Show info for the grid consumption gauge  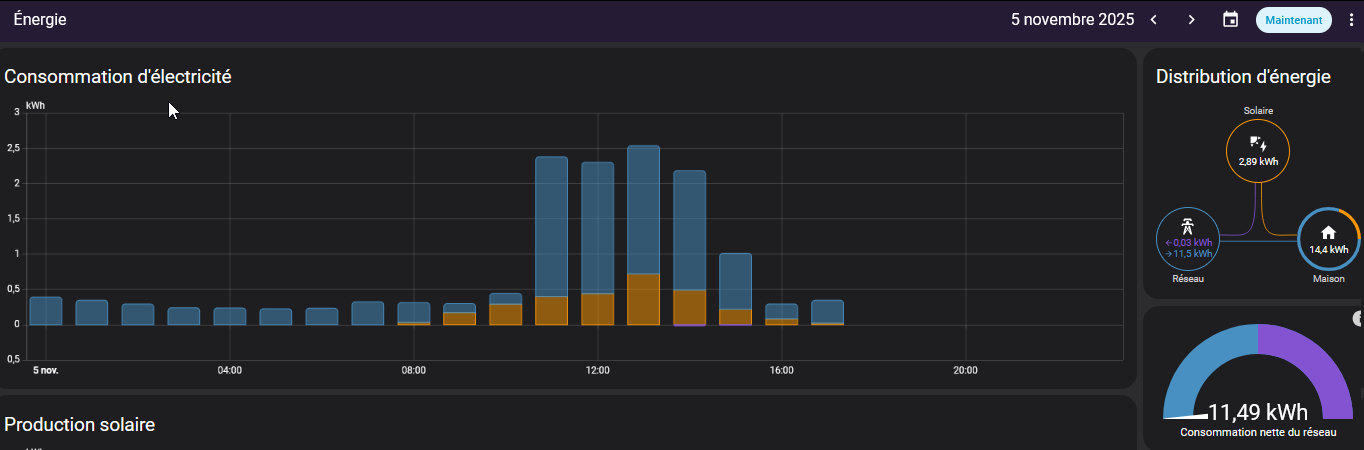coord(1358,319)
